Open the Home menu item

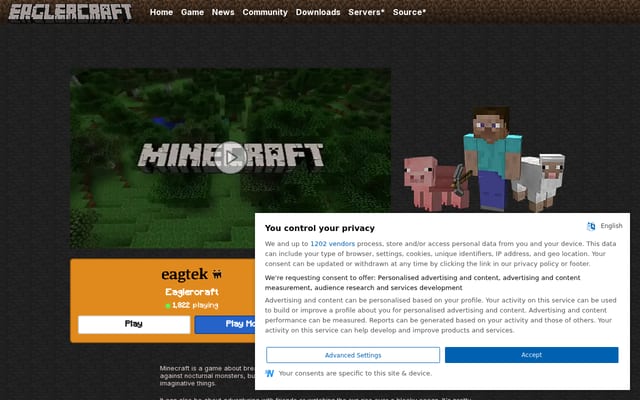161,12
